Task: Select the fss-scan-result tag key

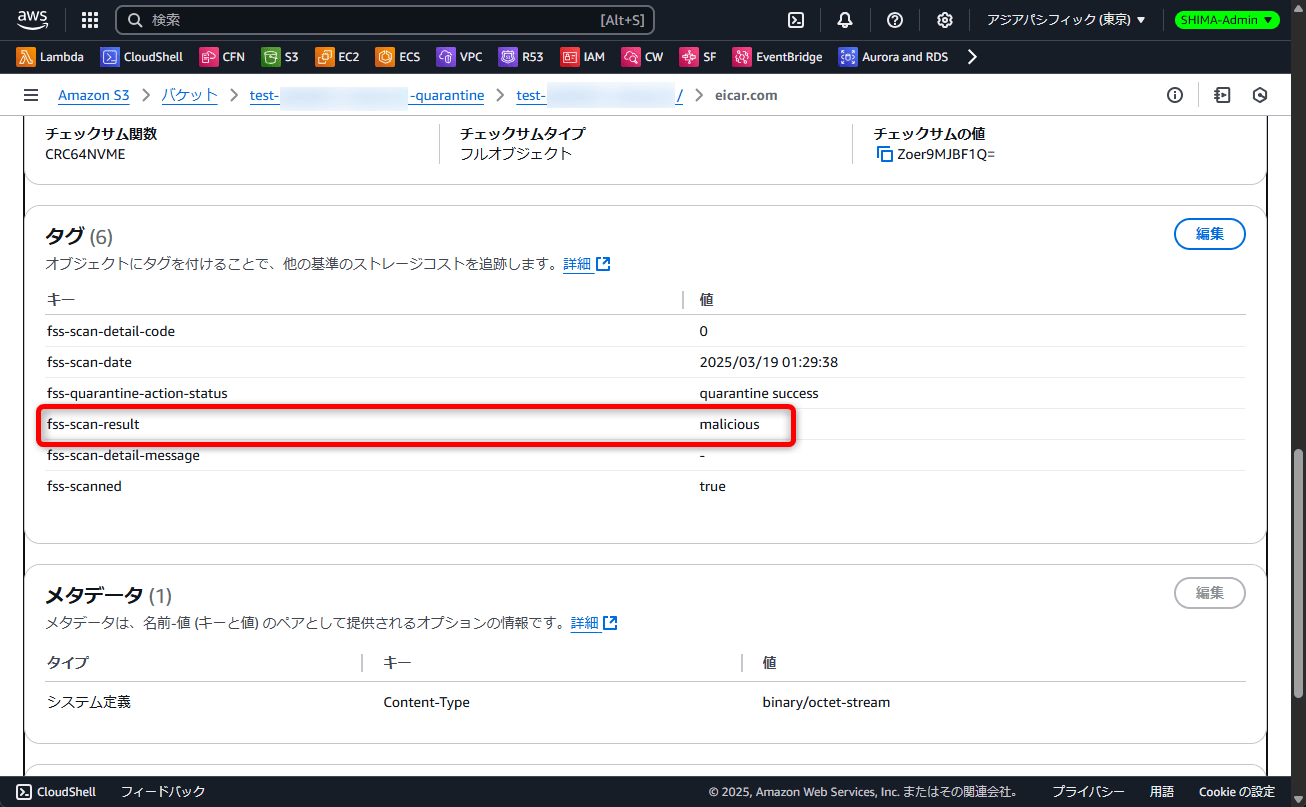Action: (93, 424)
